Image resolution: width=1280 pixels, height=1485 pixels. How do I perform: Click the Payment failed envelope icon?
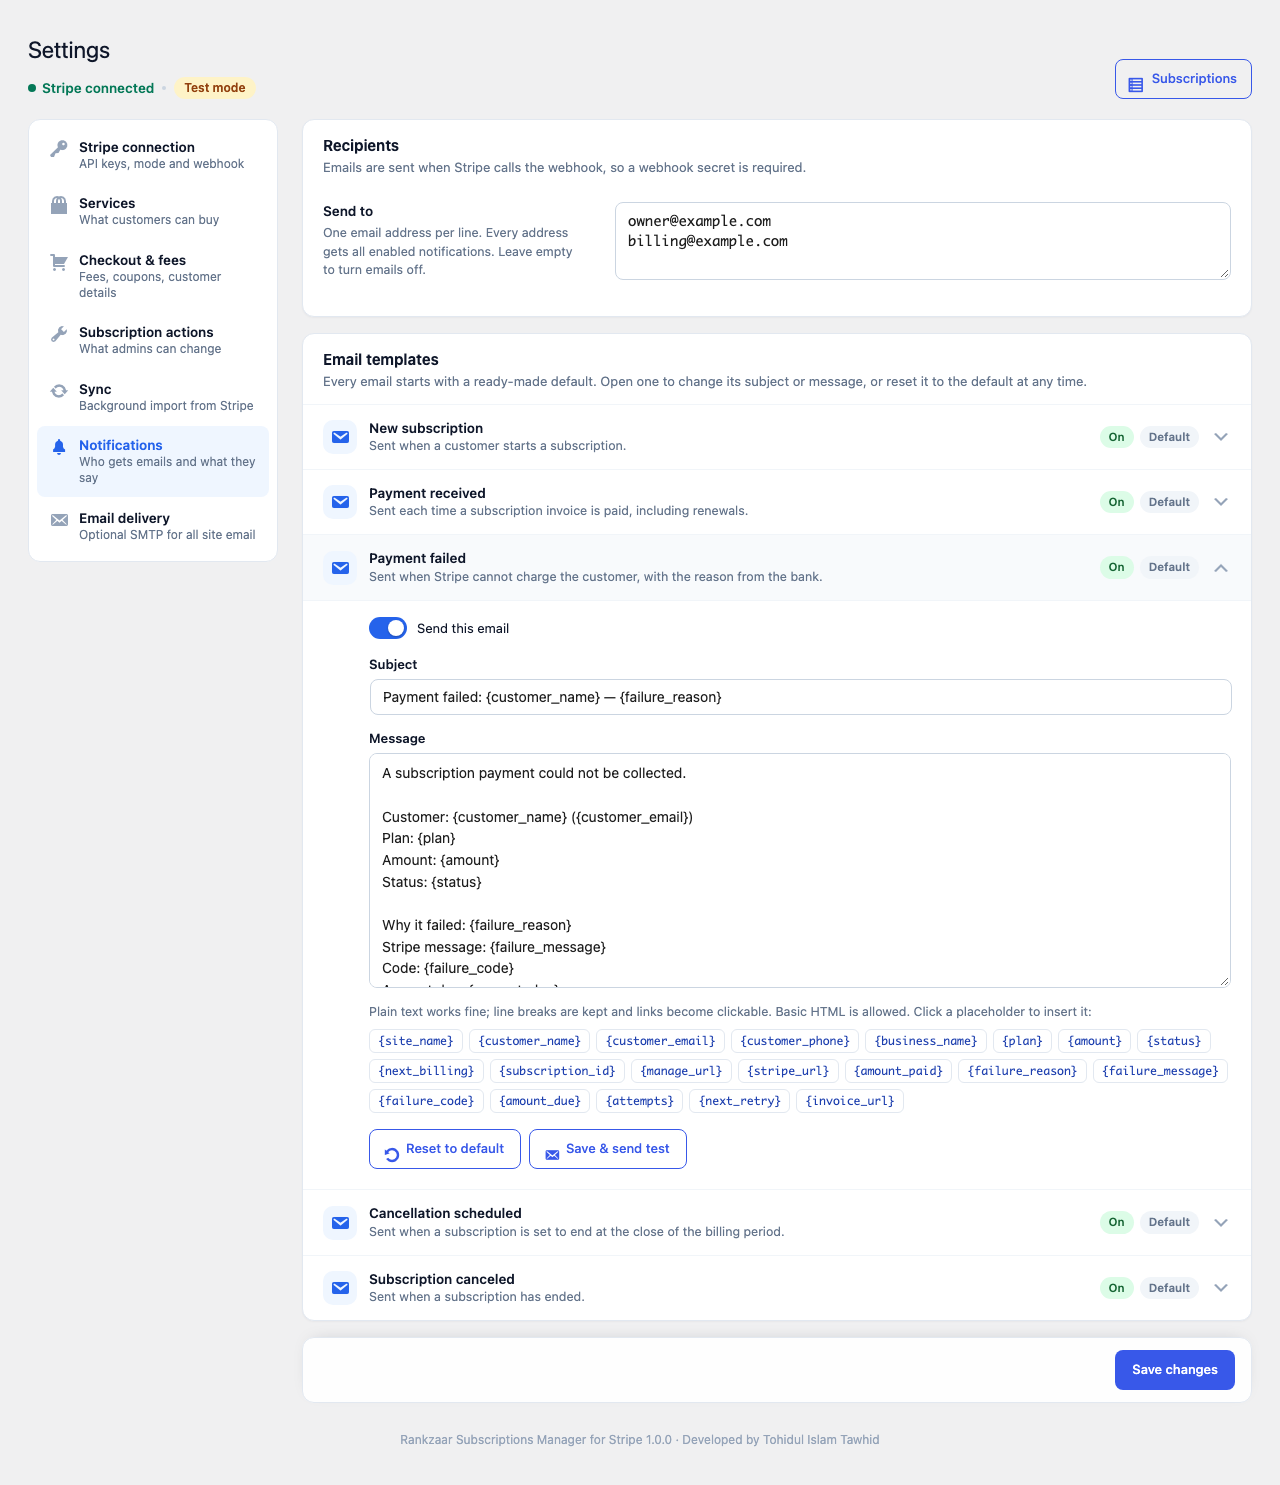(x=340, y=568)
